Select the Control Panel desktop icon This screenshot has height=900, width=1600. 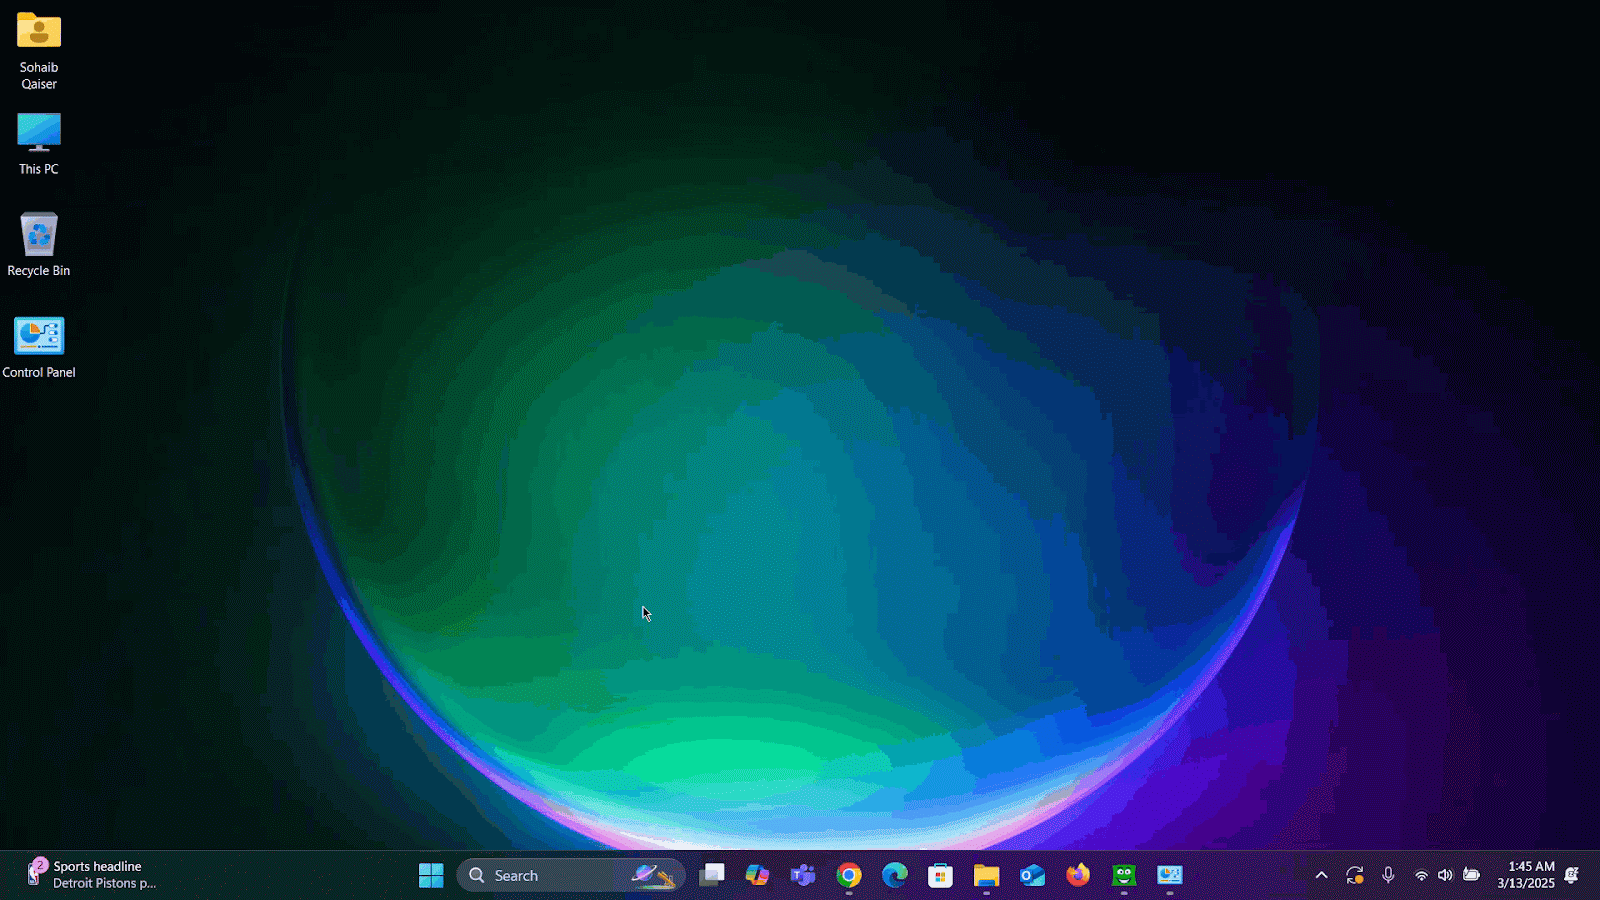[39, 347]
